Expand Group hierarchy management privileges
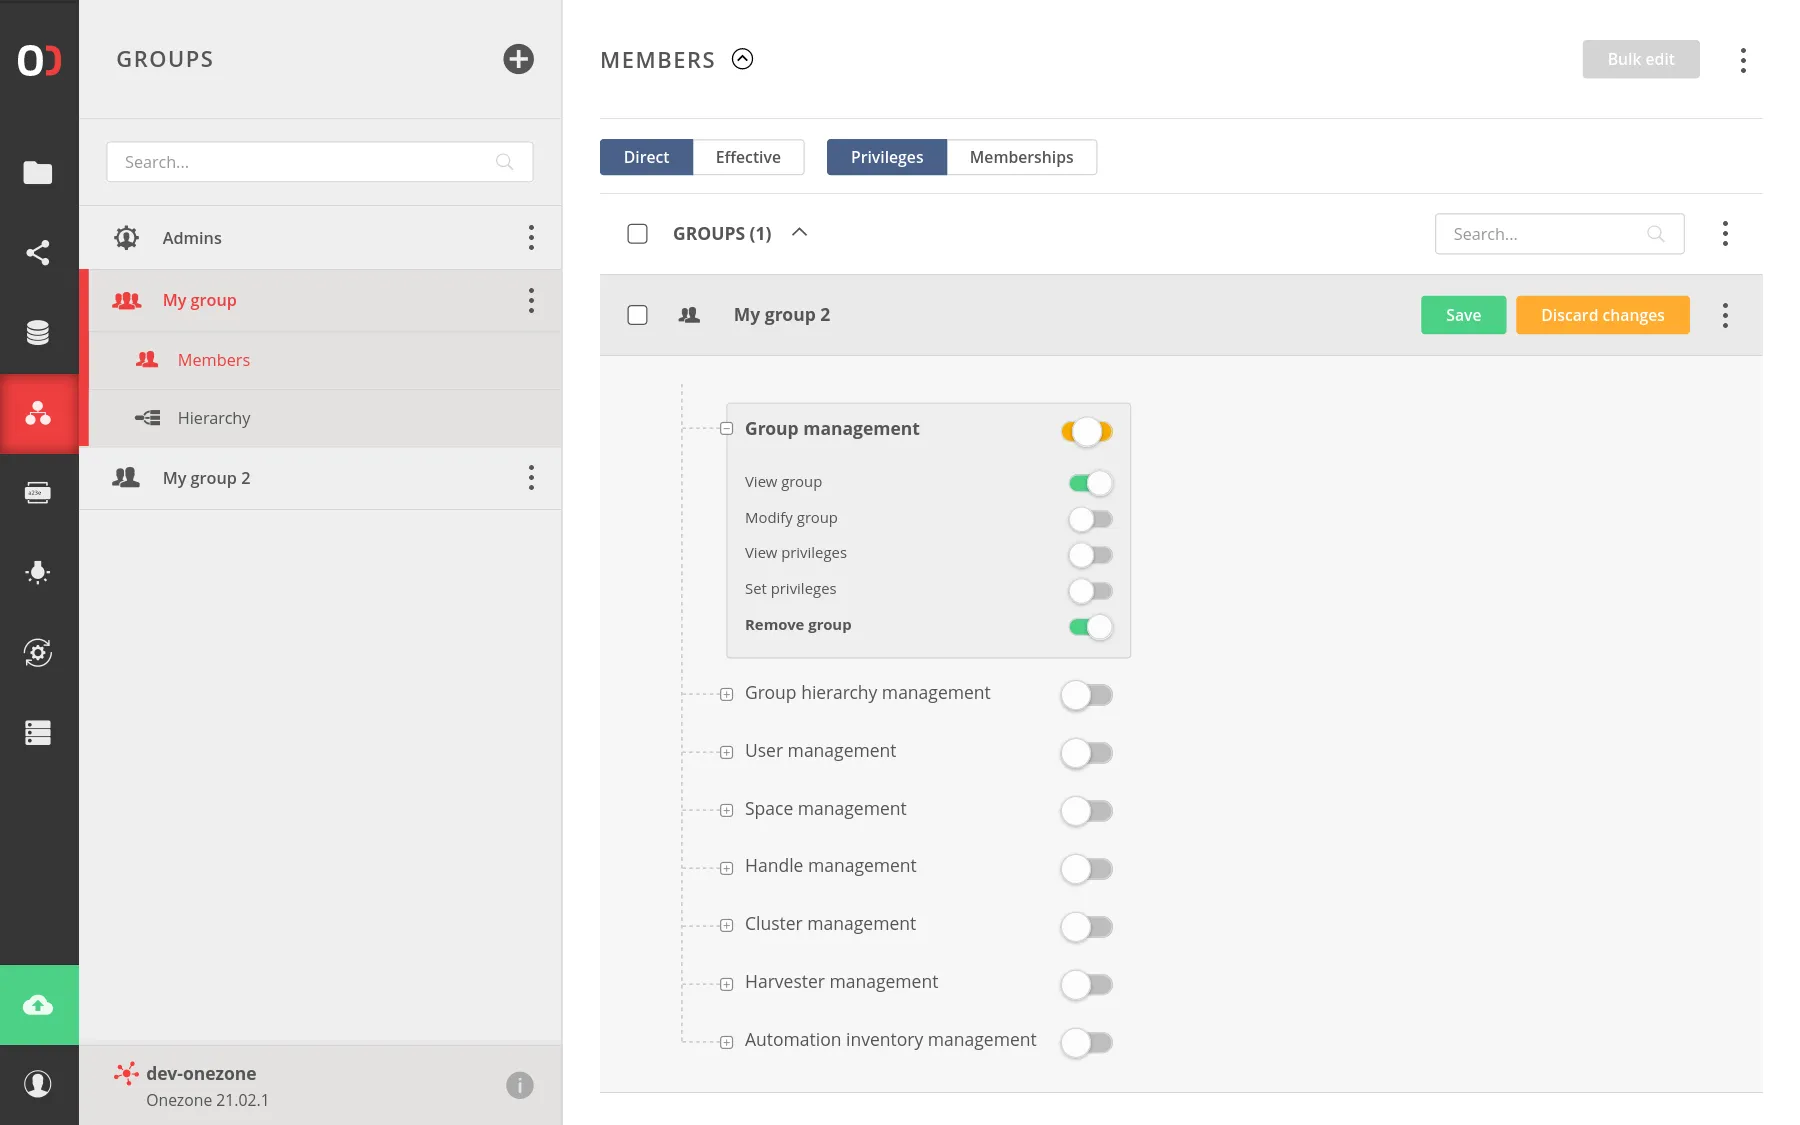Screen dimensions: 1800x1125 tap(727, 694)
